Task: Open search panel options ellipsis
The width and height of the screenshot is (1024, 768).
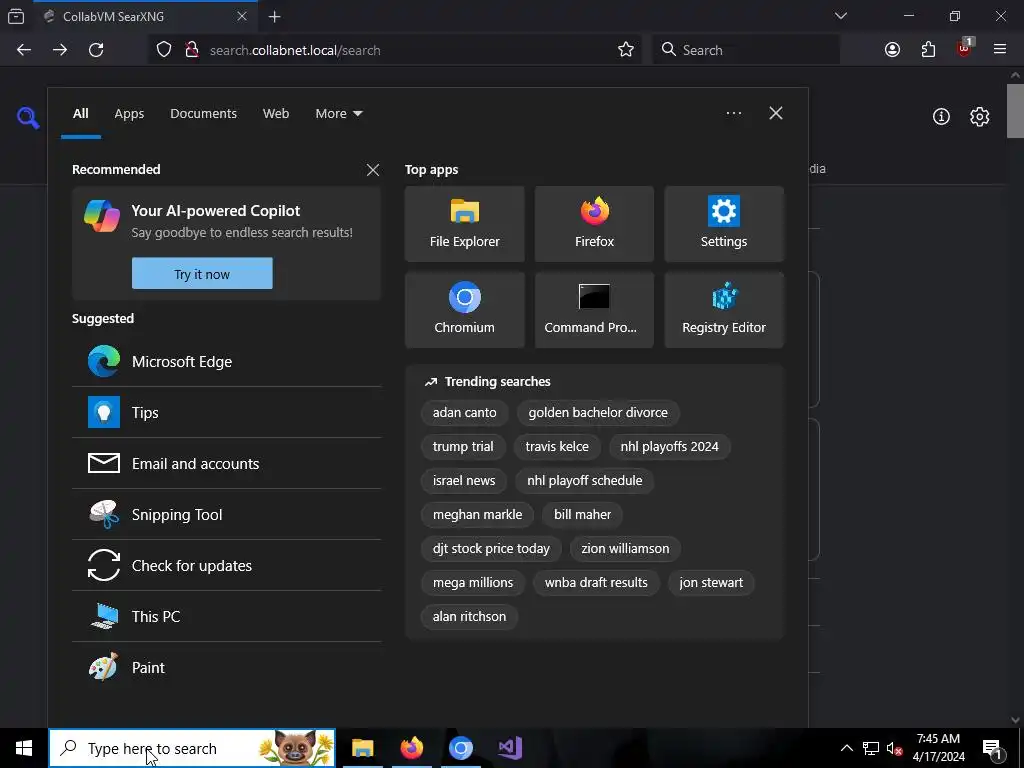Action: [733, 114]
